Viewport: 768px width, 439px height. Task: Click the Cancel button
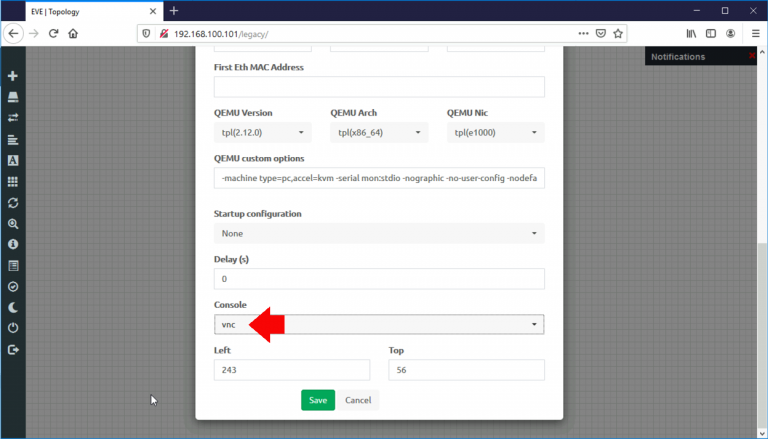(x=358, y=400)
